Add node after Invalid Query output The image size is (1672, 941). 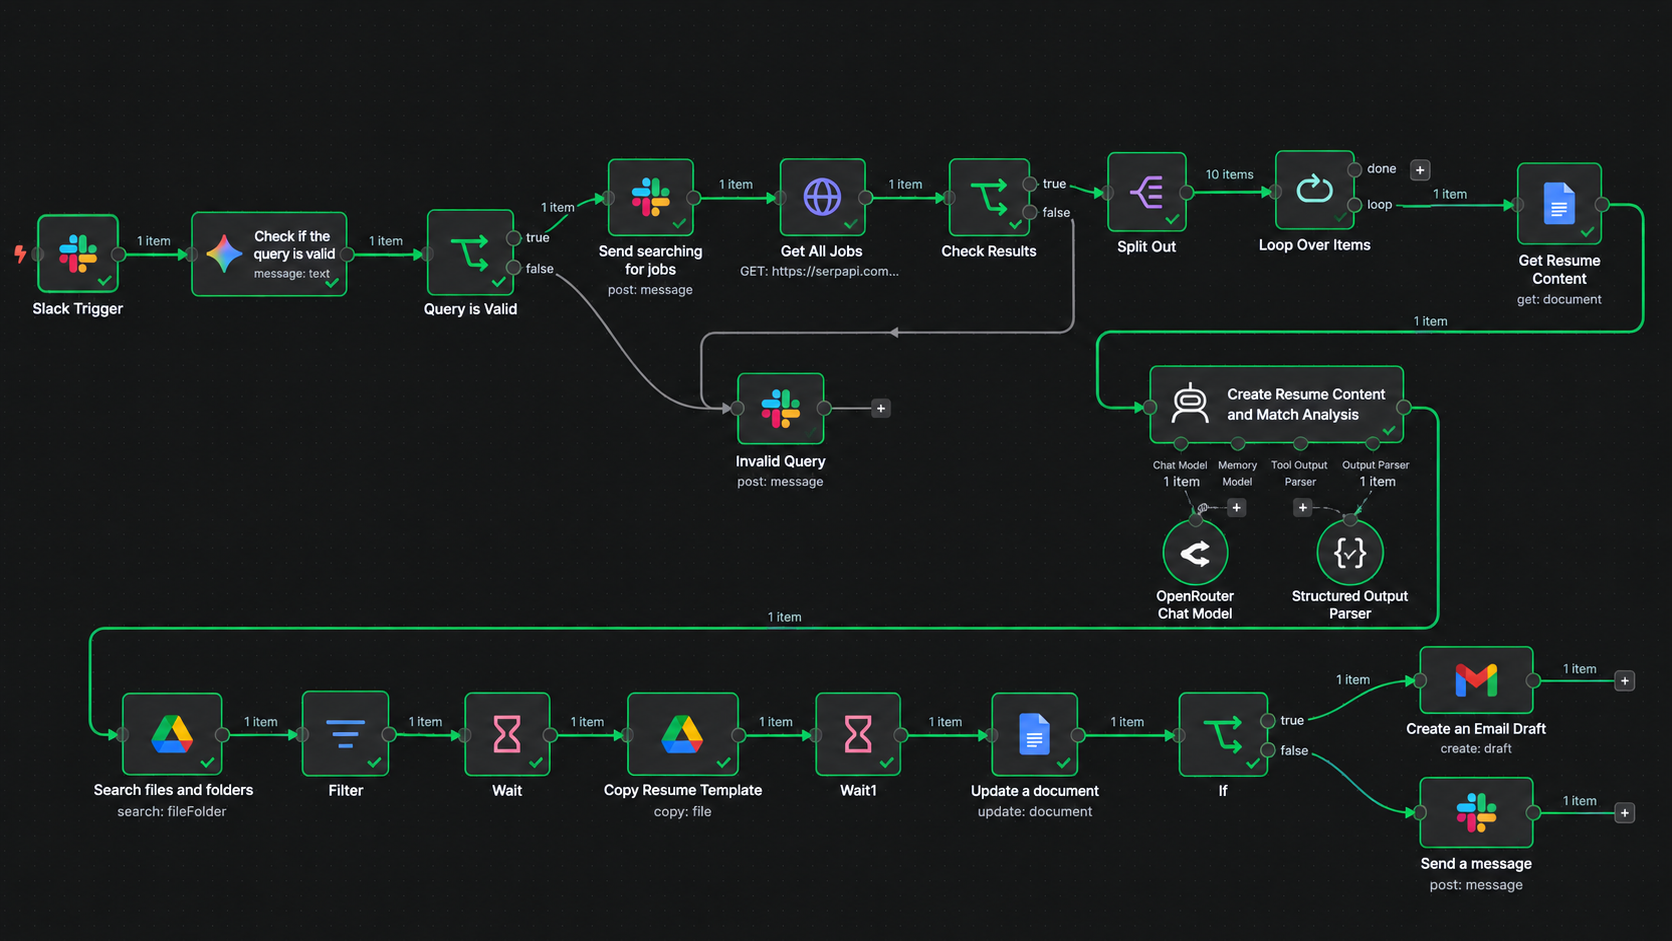pos(881,408)
